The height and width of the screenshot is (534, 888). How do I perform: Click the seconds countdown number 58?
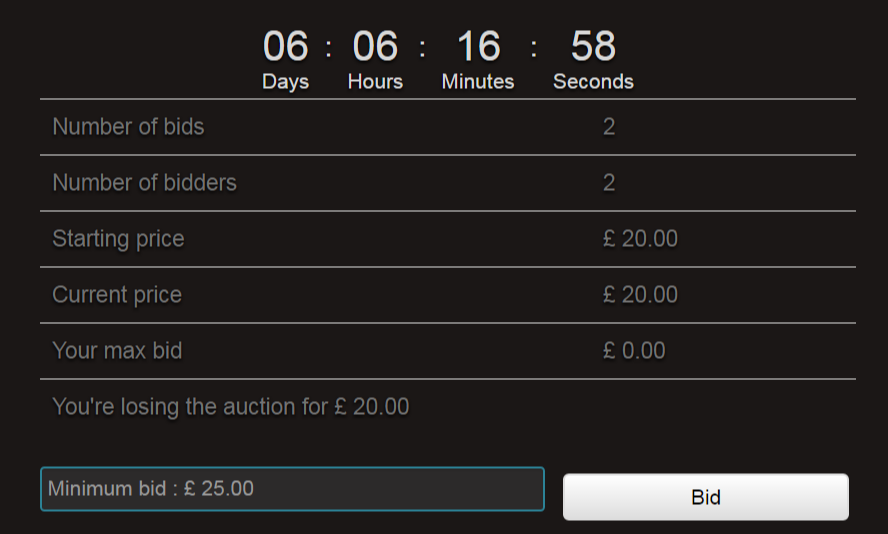pyautogui.click(x=593, y=47)
